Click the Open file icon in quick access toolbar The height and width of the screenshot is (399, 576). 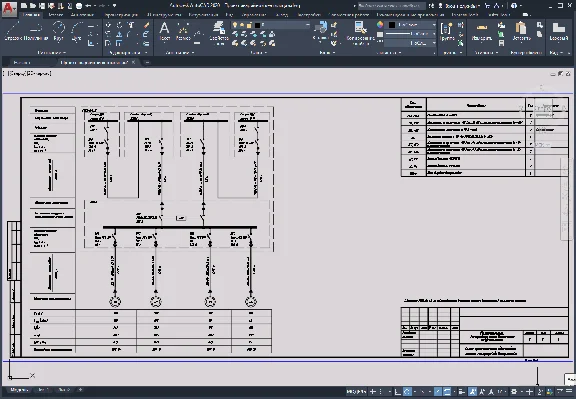pos(33,6)
